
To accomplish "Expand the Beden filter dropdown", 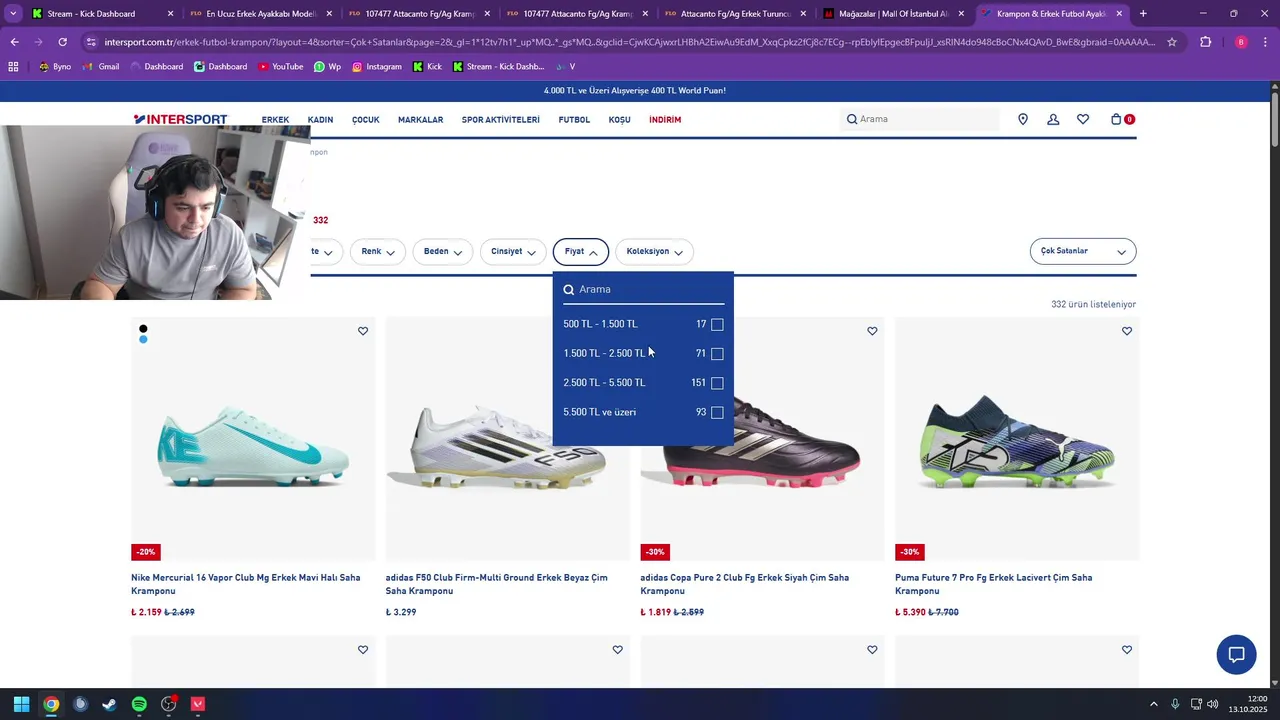I will (443, 252).
